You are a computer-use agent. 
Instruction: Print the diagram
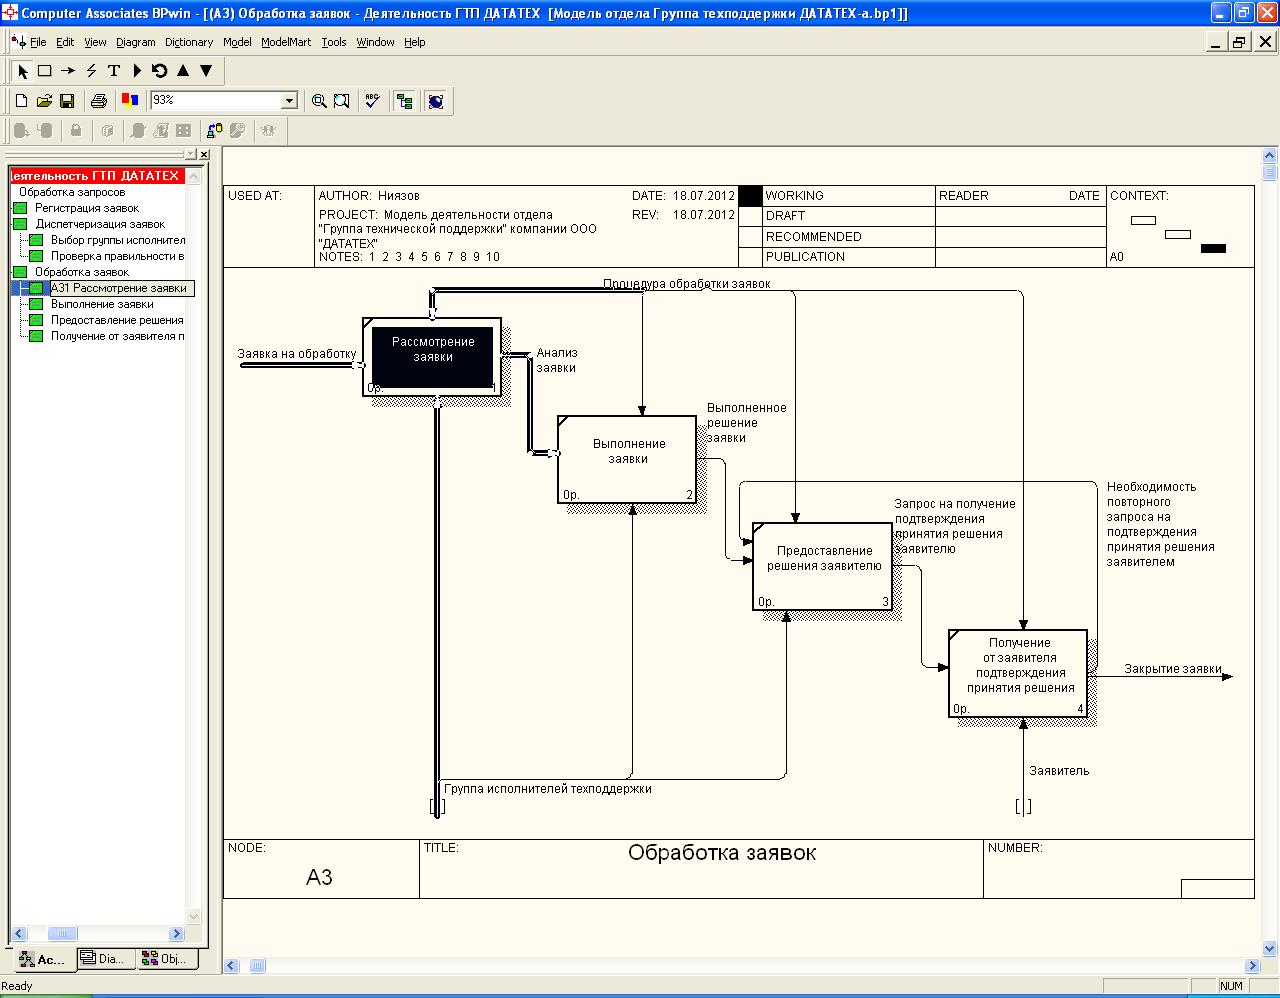coord(99,101)
